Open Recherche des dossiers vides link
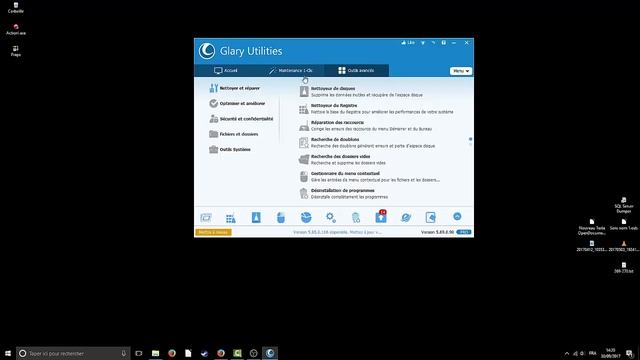Viewport: 640px width, 360px height. (x=340, y=157)
